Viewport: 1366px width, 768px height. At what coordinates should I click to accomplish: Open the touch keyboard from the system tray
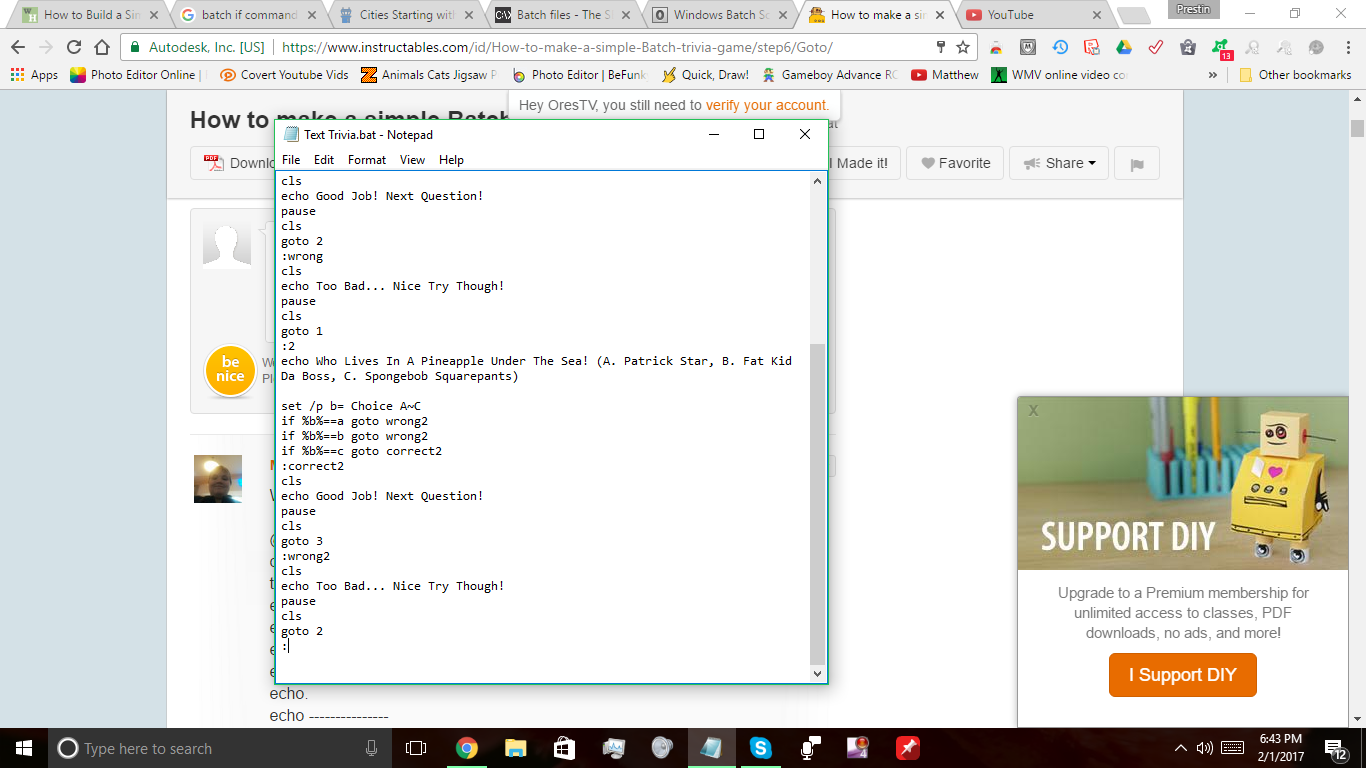(1232, 748)
